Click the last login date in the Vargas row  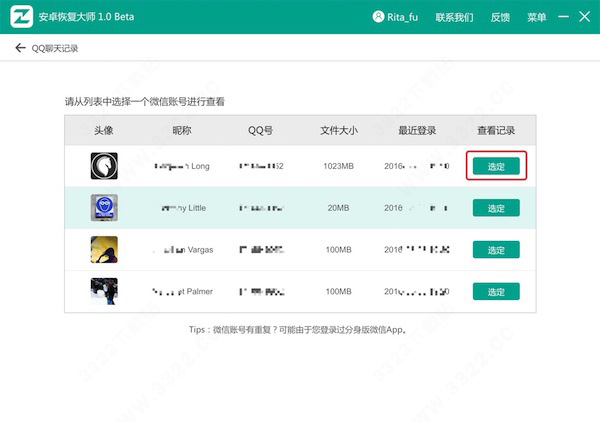417,250
